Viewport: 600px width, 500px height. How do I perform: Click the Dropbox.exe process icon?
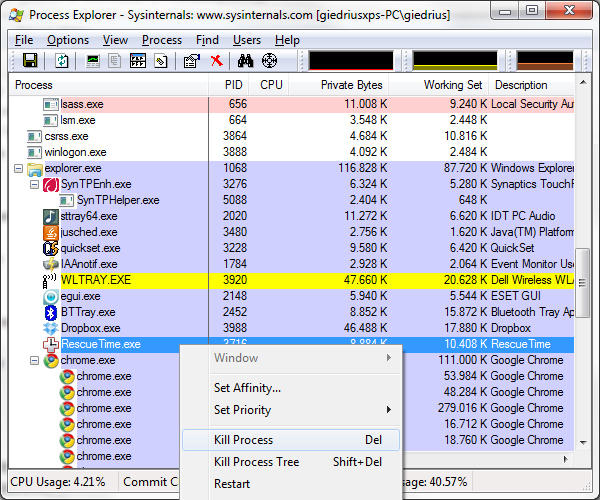tap(51, 328)
